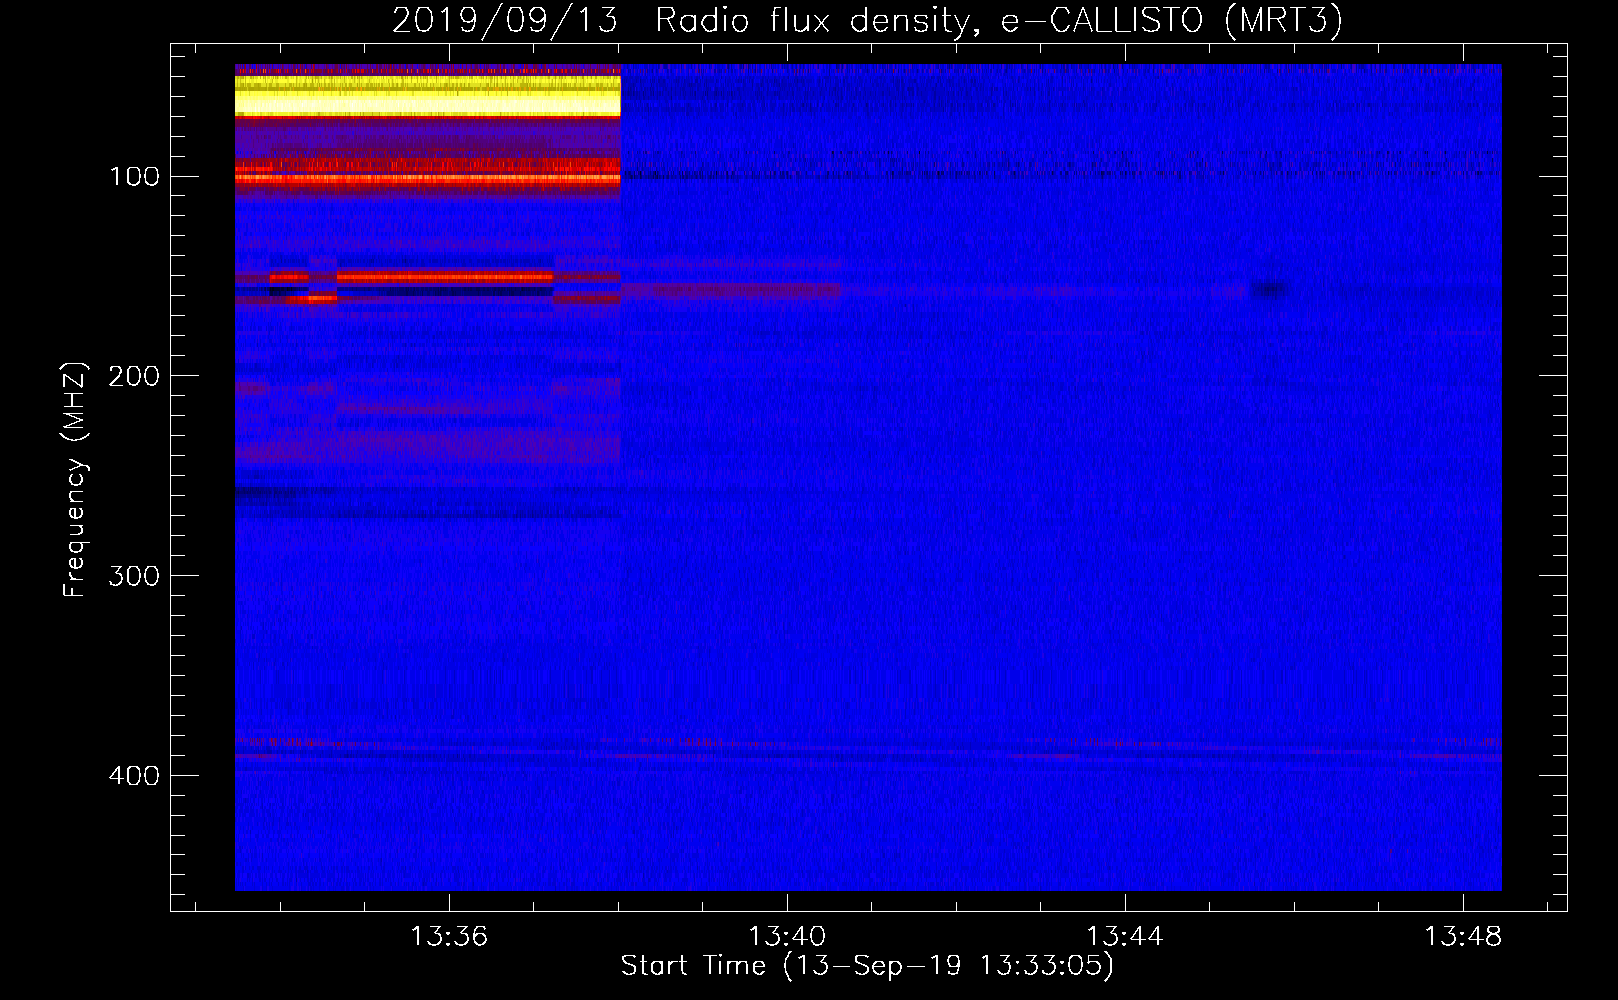The height and width of the screenshot is (1000, 1618).
Task: Click the 100 frequency tick label
Action: pos(134,177)
